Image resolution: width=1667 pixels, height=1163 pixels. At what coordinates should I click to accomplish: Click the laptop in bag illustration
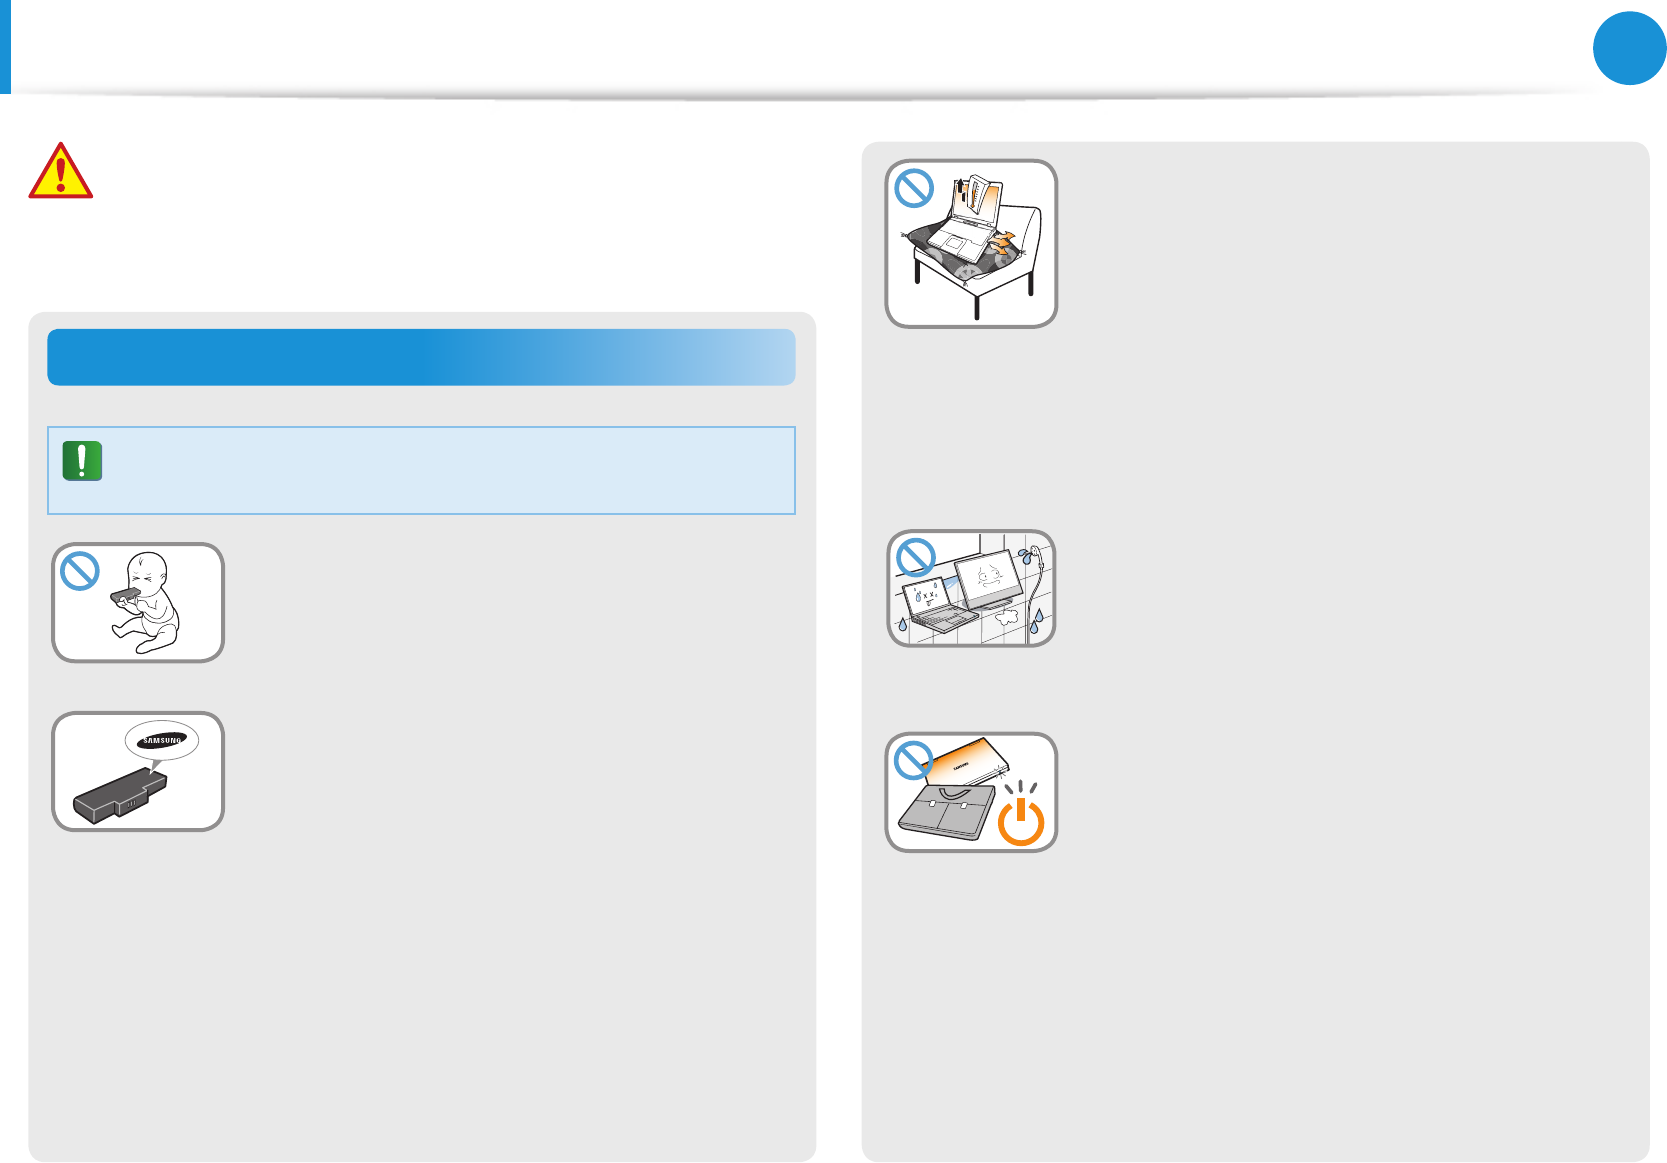[971, 792]
